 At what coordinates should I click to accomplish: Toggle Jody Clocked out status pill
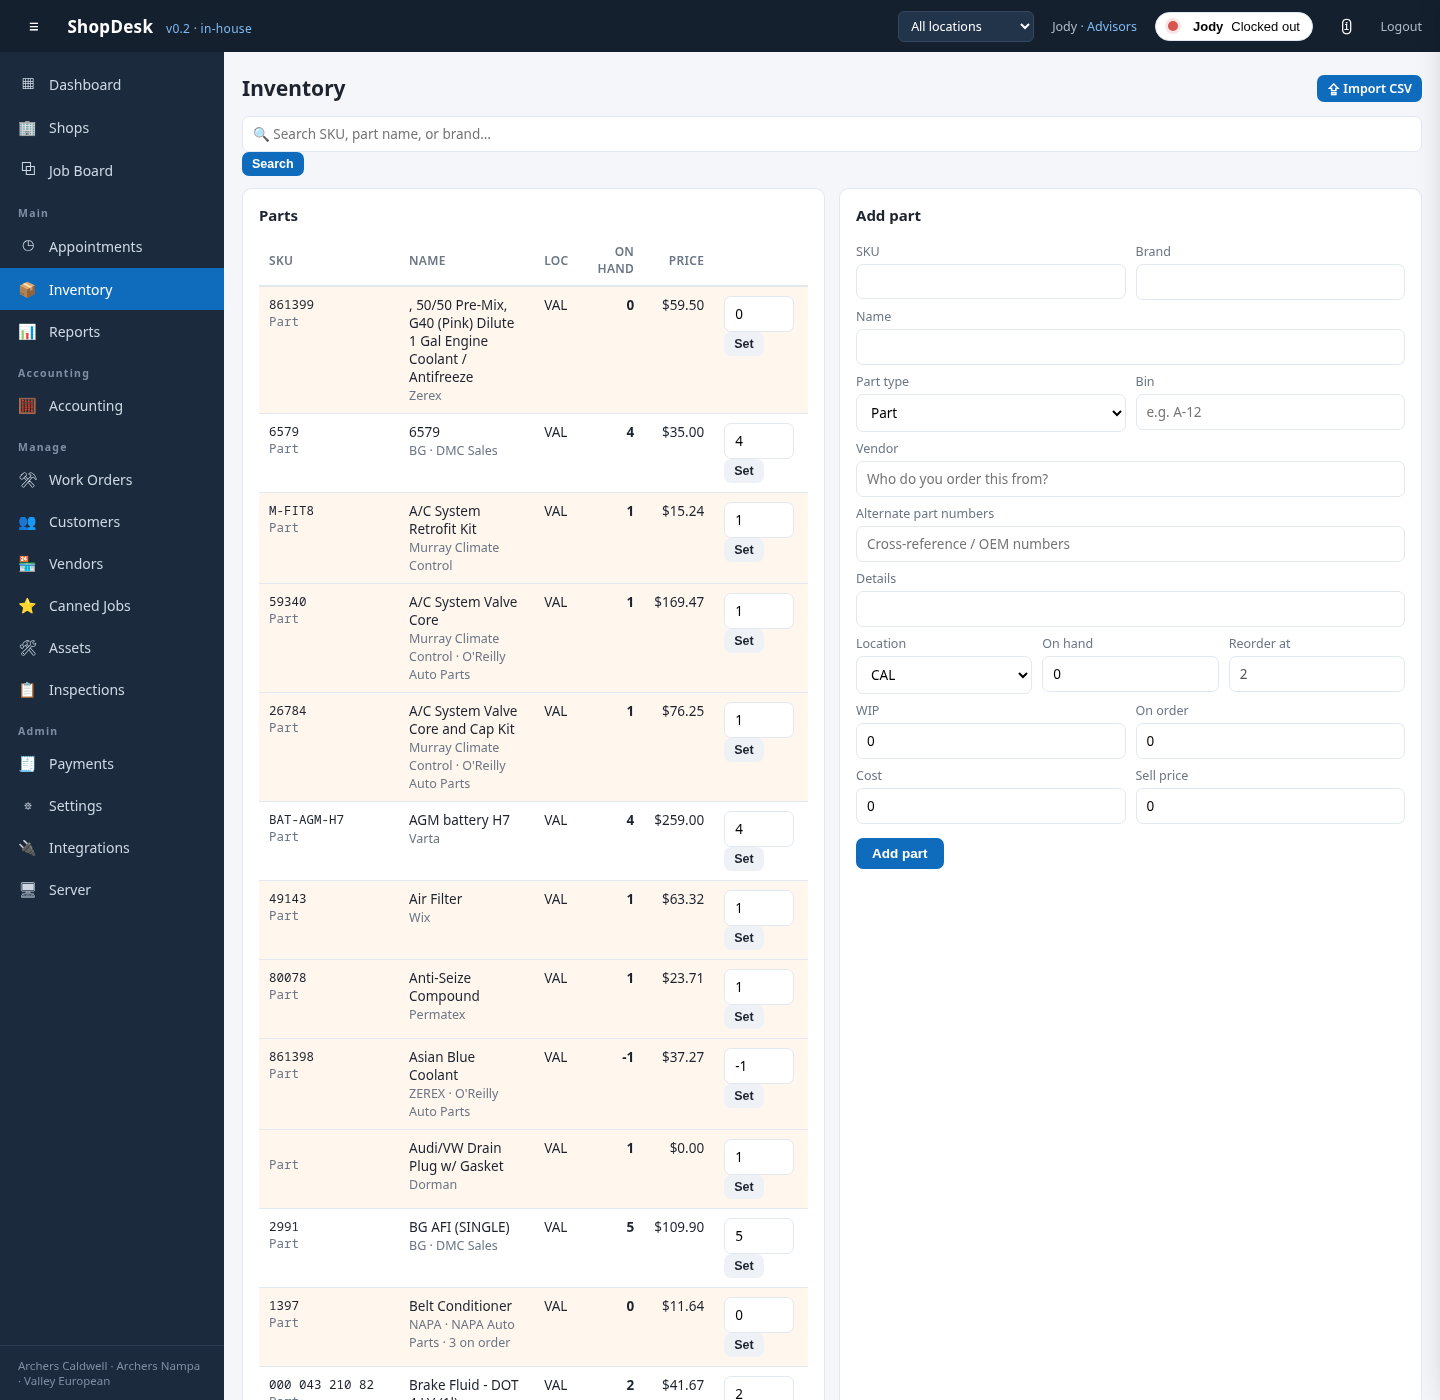(1234, 27)
